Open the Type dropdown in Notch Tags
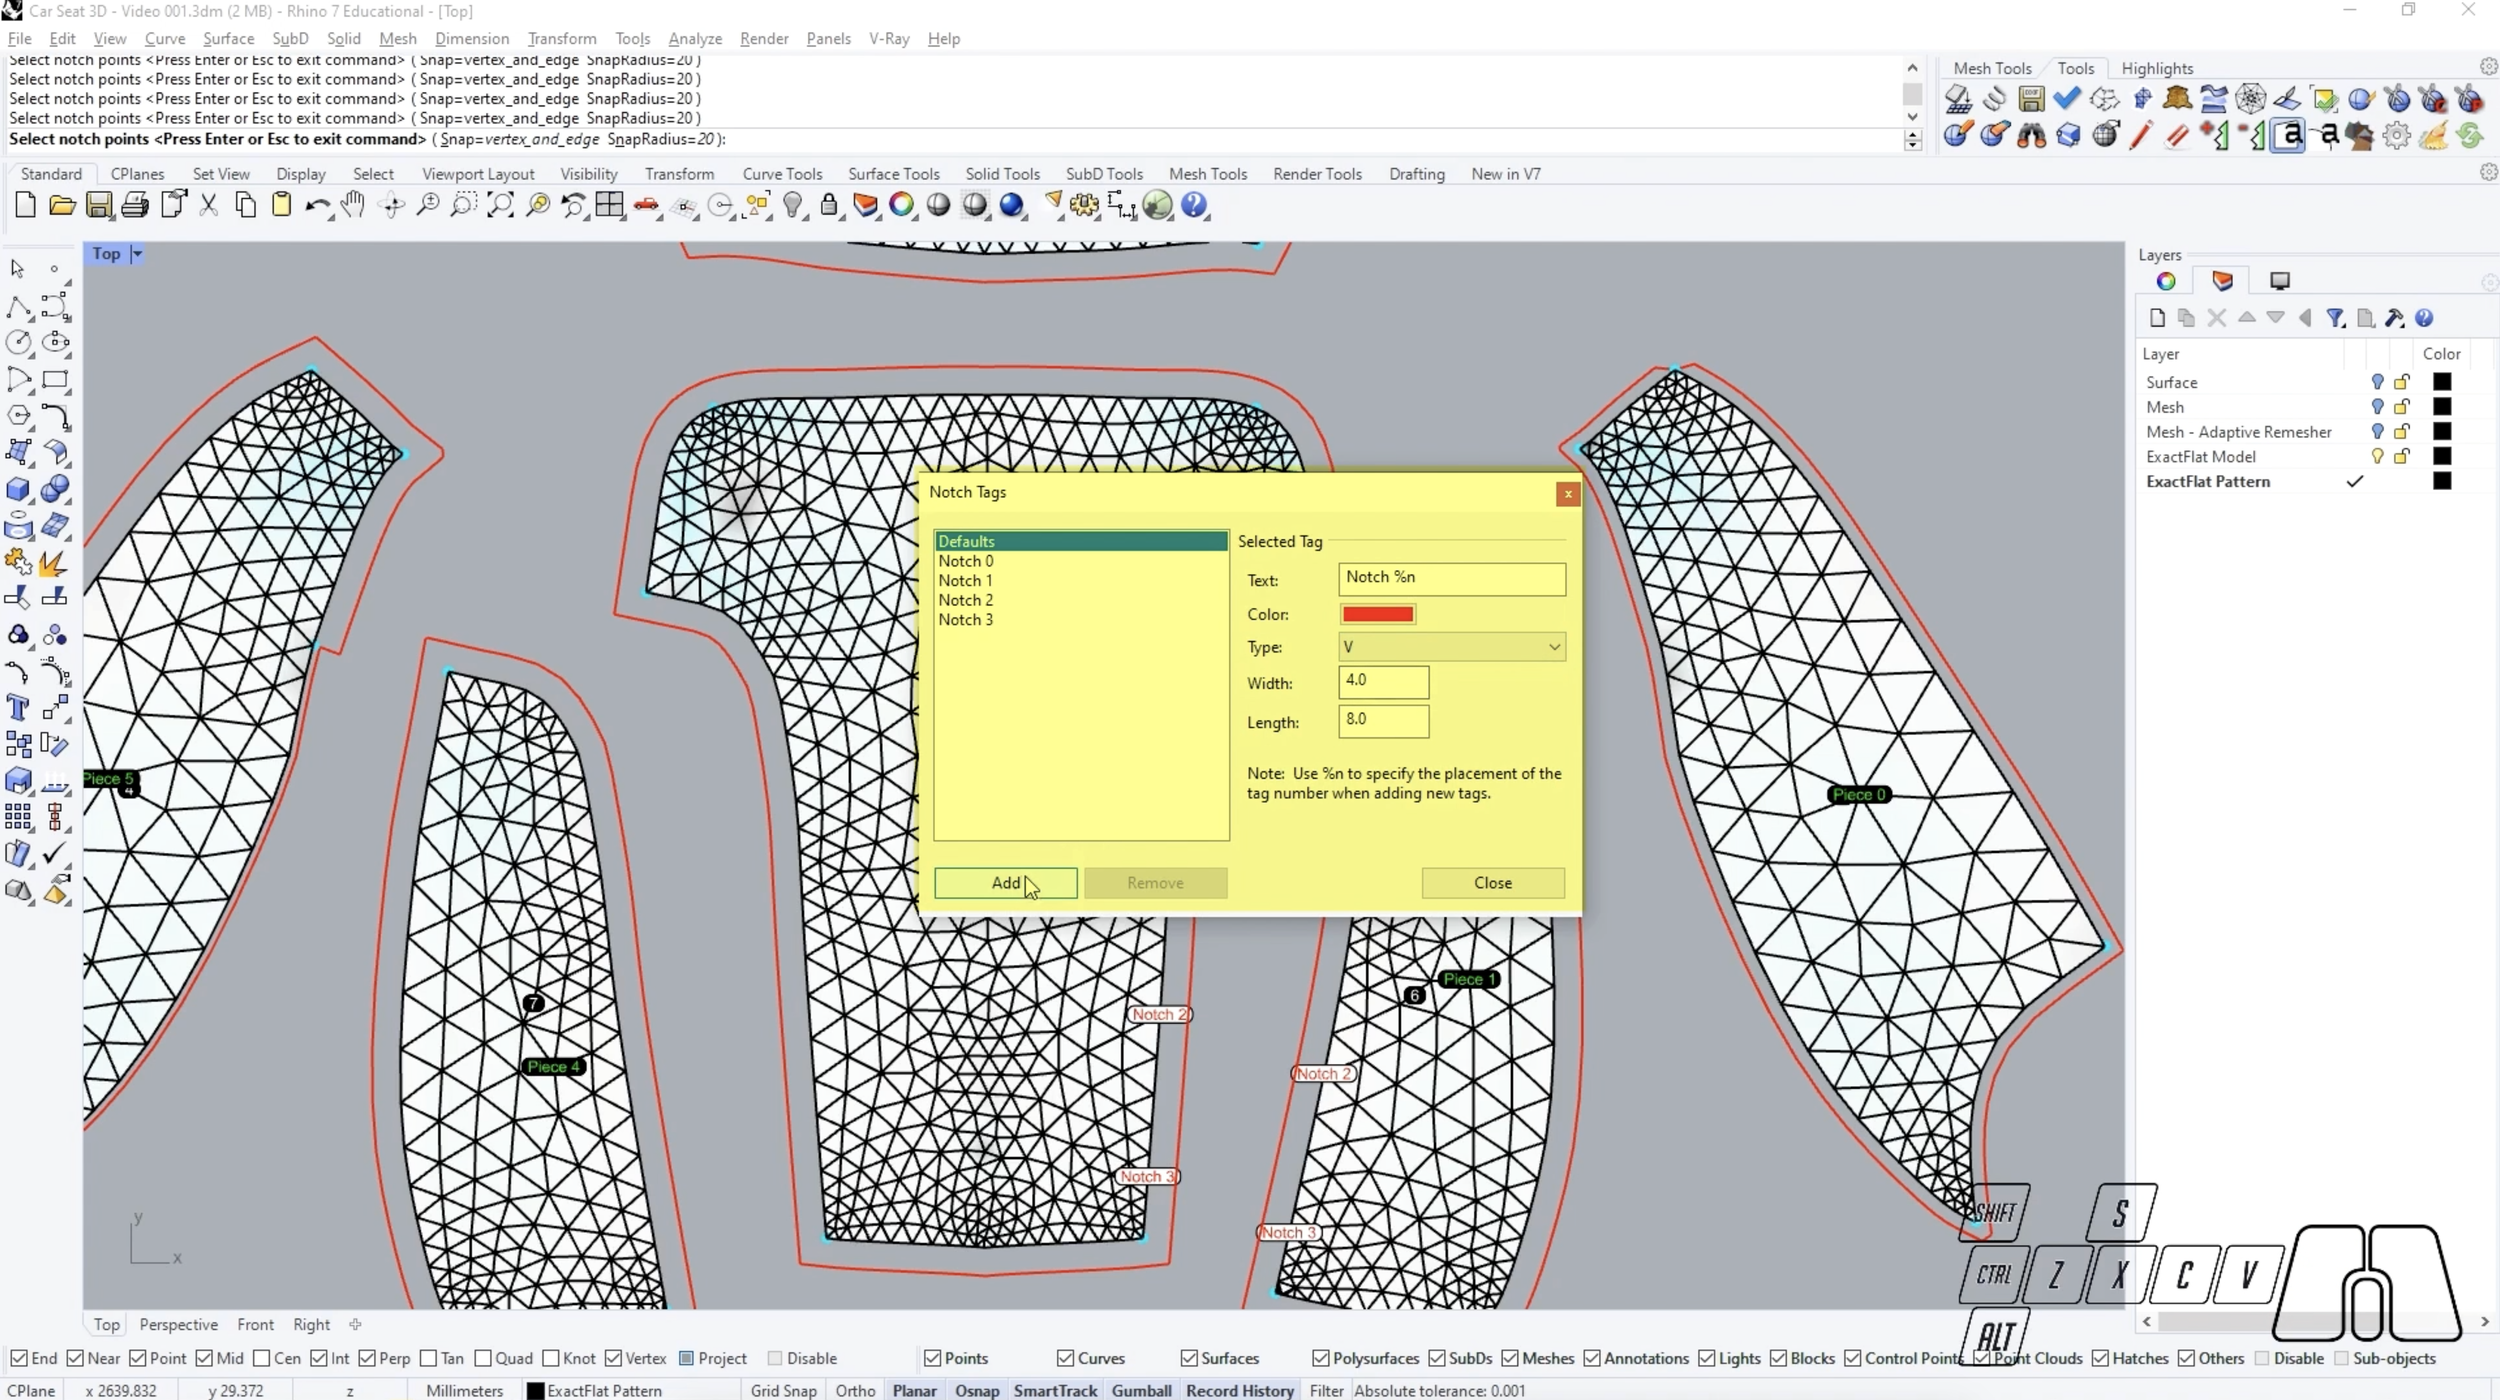 [x=1452, y=647]
